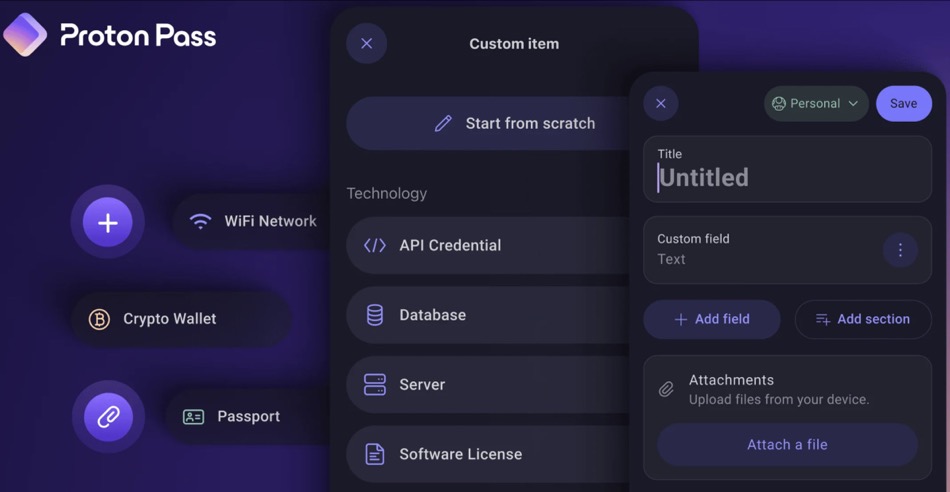The image size is (950, 492).
Task: Click the Add section button
Action: click(x=863, y=319)
